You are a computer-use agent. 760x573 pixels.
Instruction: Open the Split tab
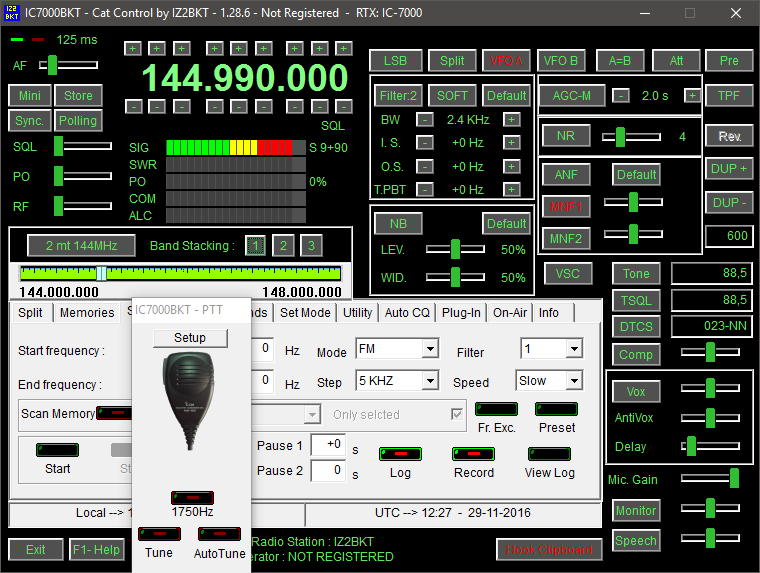click(31, 313)
